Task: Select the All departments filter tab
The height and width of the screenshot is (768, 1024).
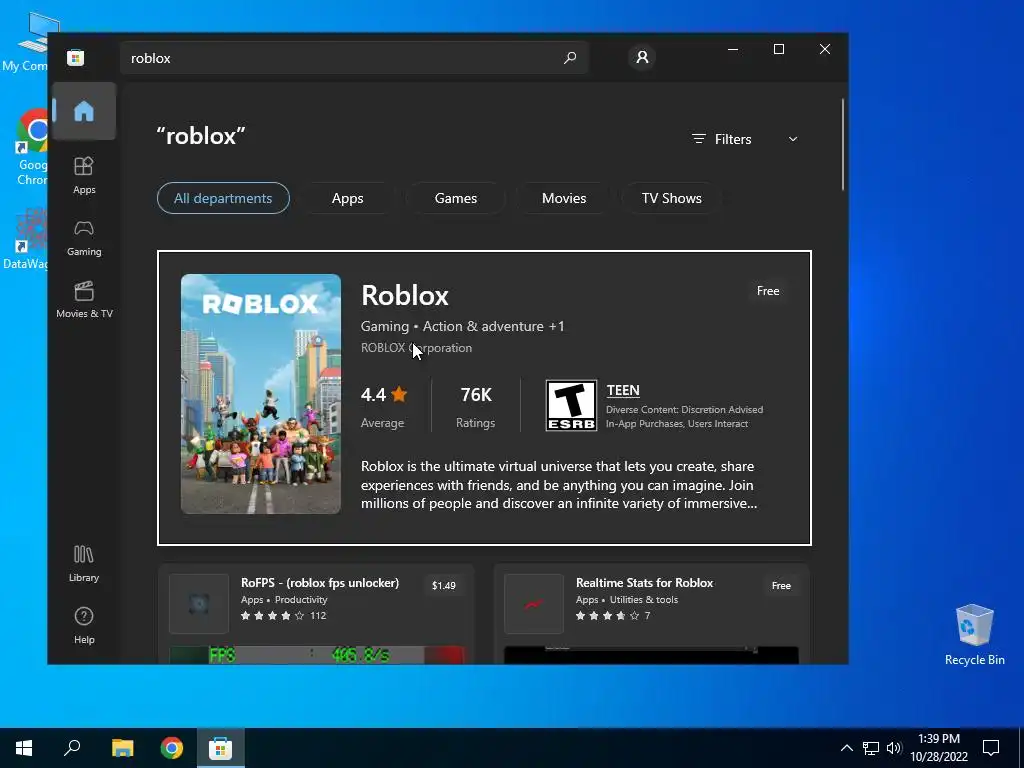Action: tap(223, 198)
